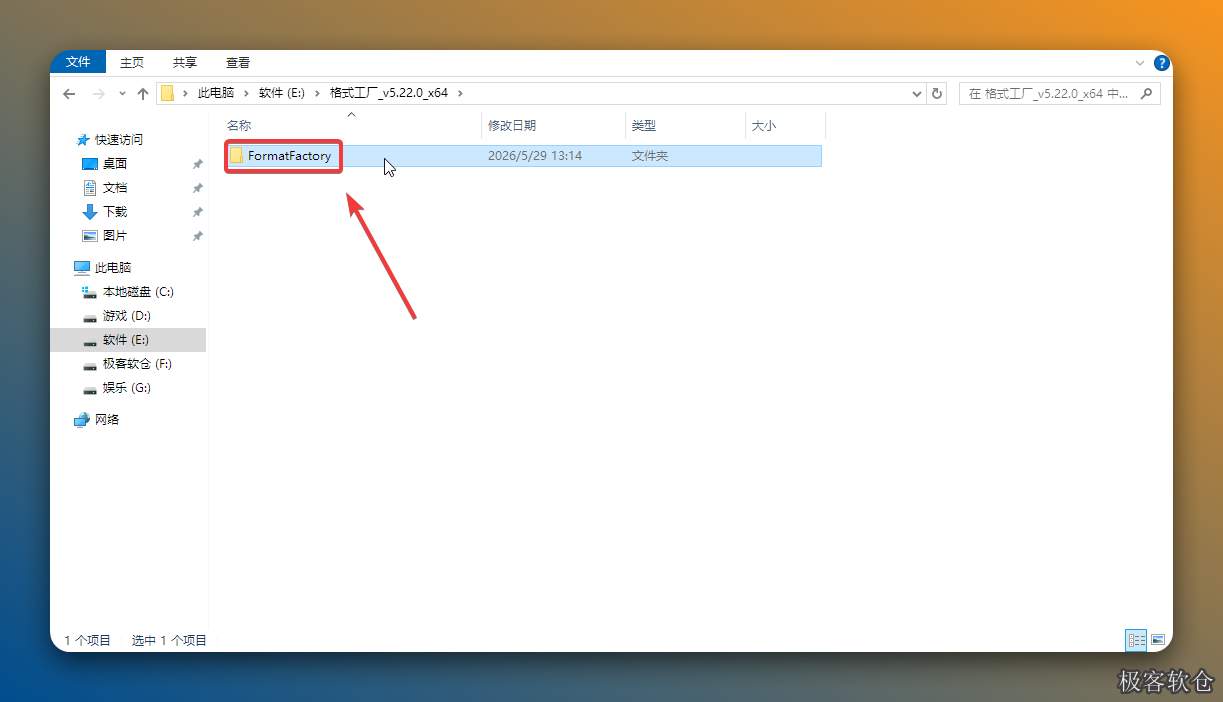Click the 1 个项目 status text
Viewport: 1223px width, 702px height.
tap(88, 640)
